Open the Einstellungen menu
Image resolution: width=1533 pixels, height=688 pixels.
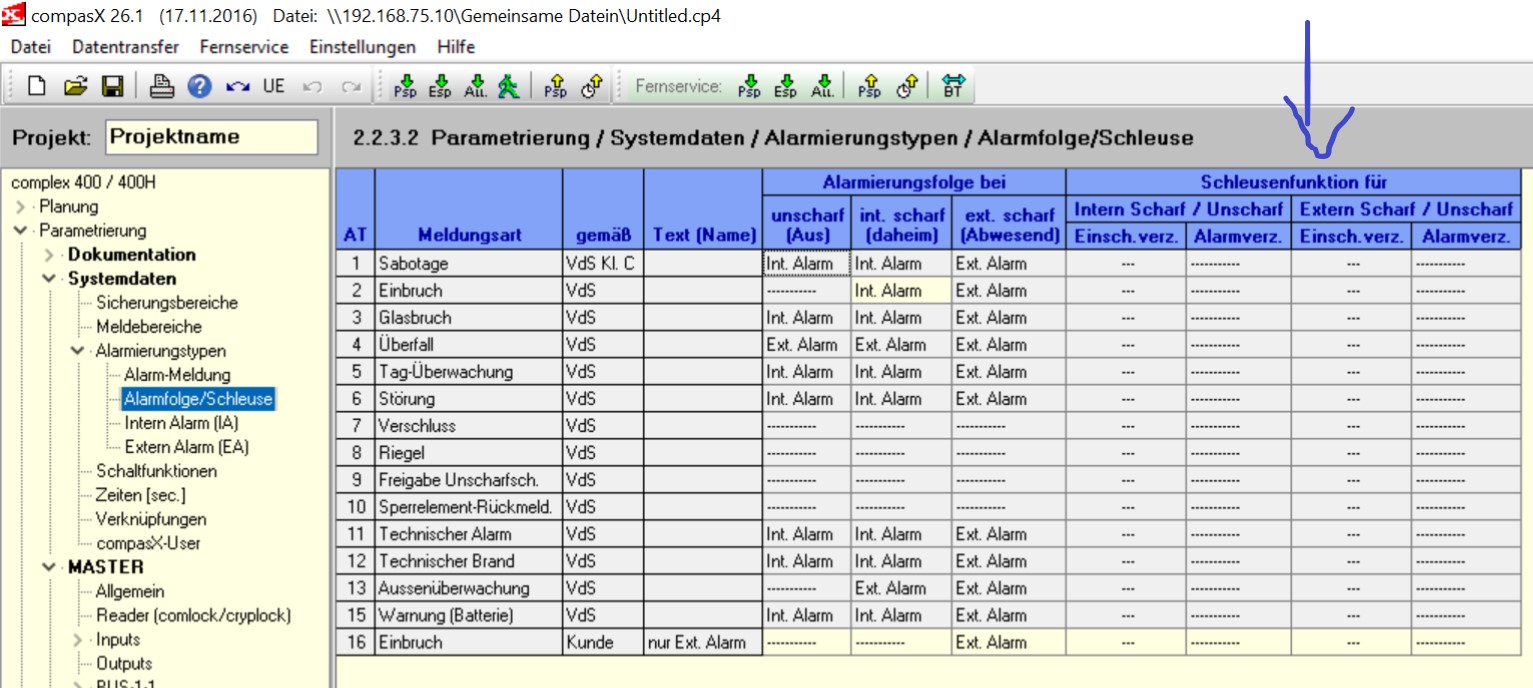362,47
